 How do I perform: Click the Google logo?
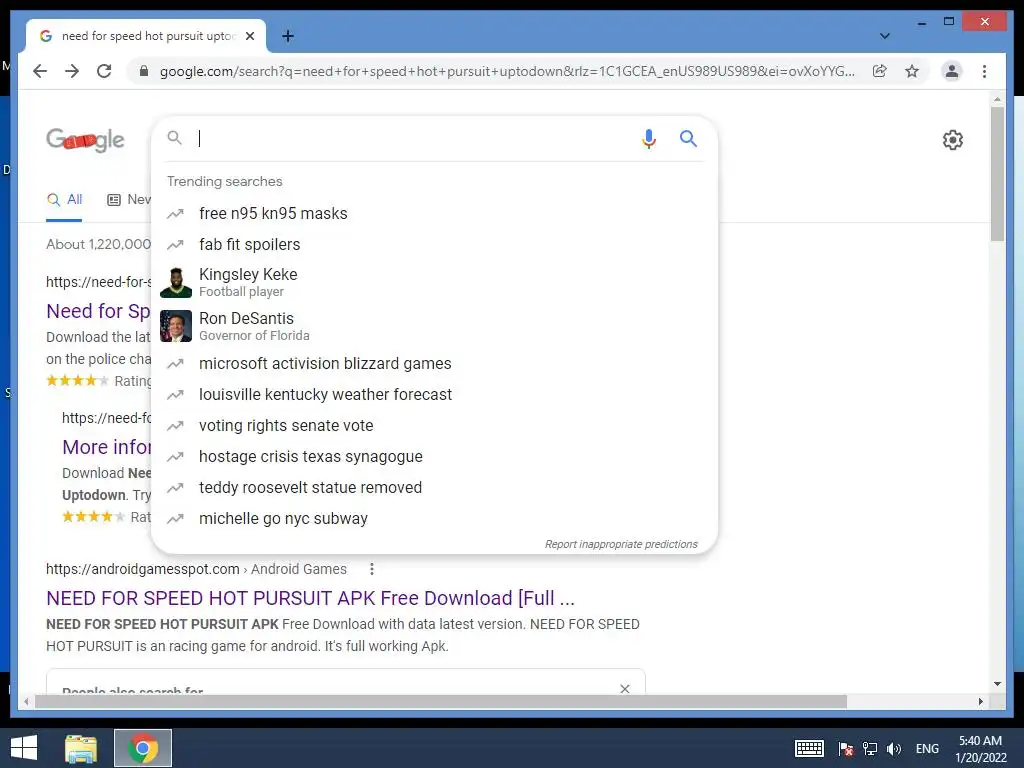(x=85, y=139)
